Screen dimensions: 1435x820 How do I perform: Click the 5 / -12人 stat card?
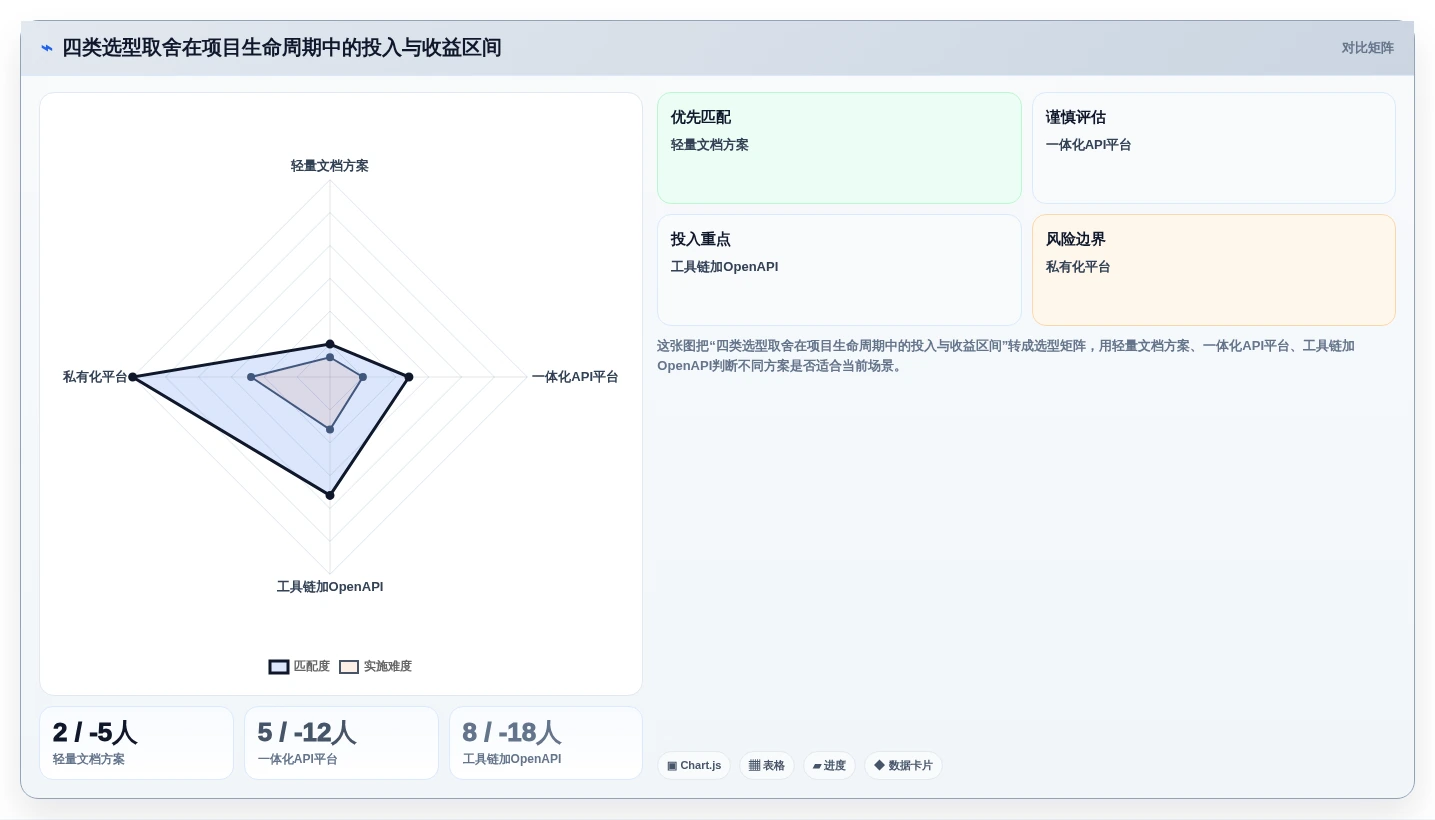pos(341,743)
